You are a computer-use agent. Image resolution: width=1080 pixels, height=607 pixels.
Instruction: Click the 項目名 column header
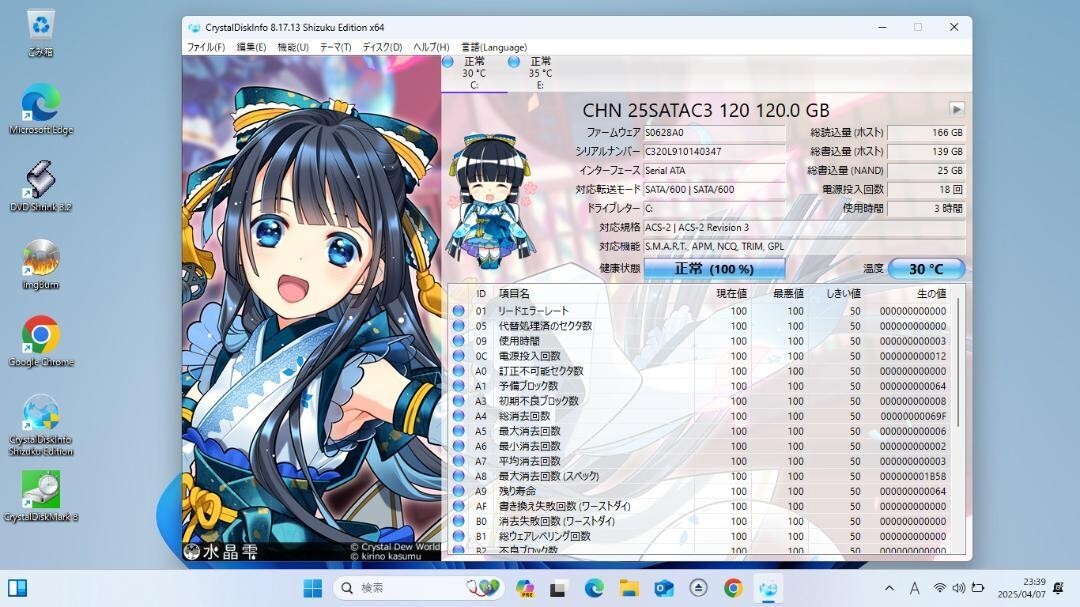coord(514,294)
